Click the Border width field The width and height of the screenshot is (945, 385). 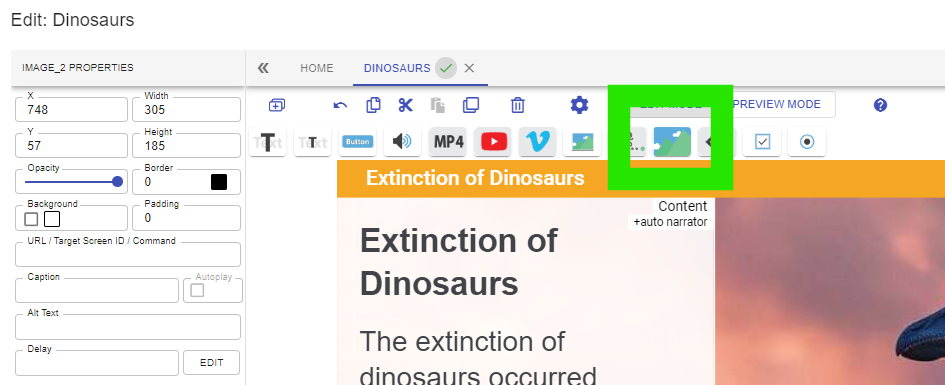pos(171,181)
